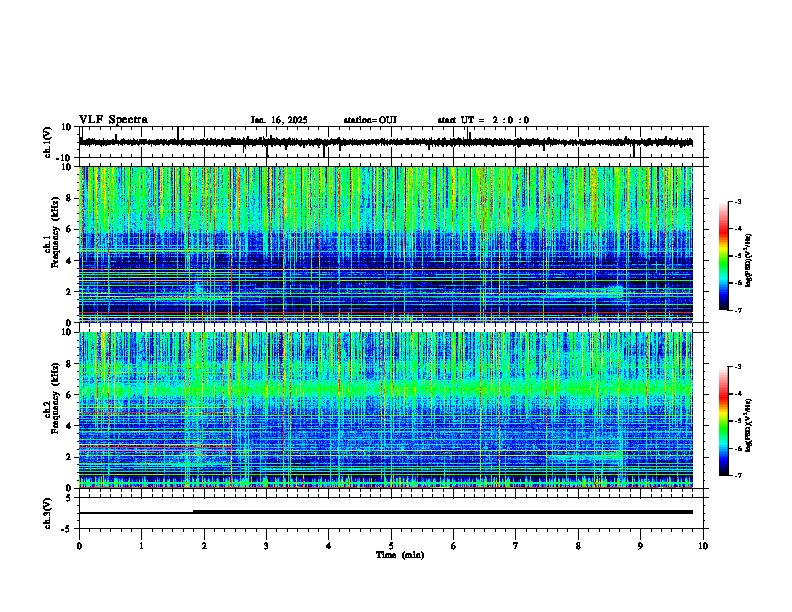792x612 pixels.
Task: Click the time axis tick label 5
Action: (391, 546)
